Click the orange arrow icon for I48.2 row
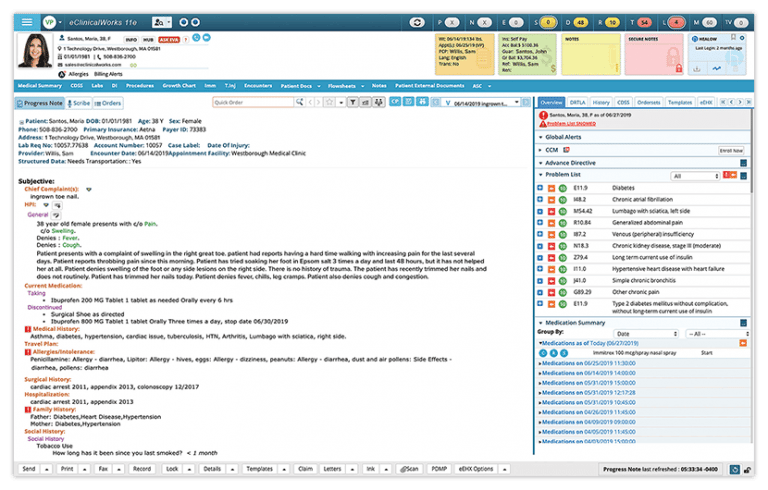This screenshot has width=768, height=490. [x=551, y=200]
